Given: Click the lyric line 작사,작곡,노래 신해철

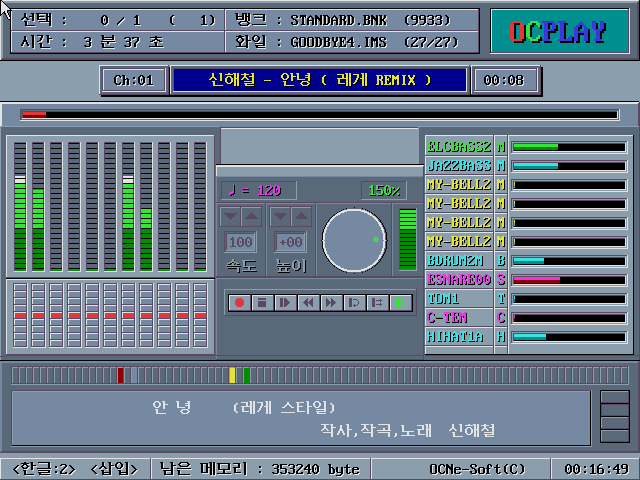Looking at the screenshot, I should pyautogui.click(x=407, y=430).
